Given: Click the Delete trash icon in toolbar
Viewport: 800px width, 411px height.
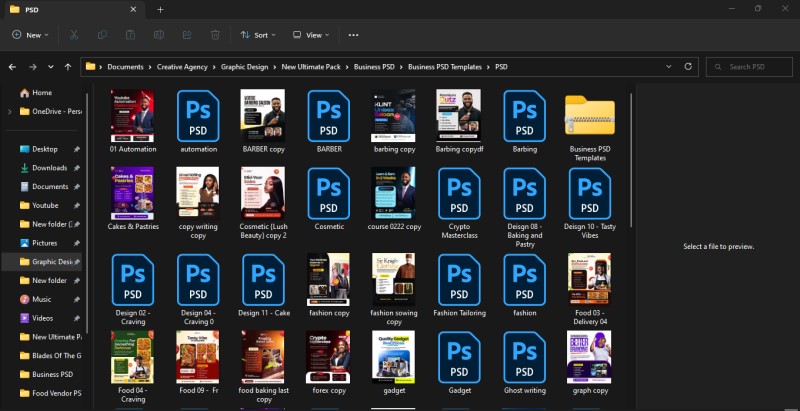Looking at the screenshot, I should click(x=215, y=35).
